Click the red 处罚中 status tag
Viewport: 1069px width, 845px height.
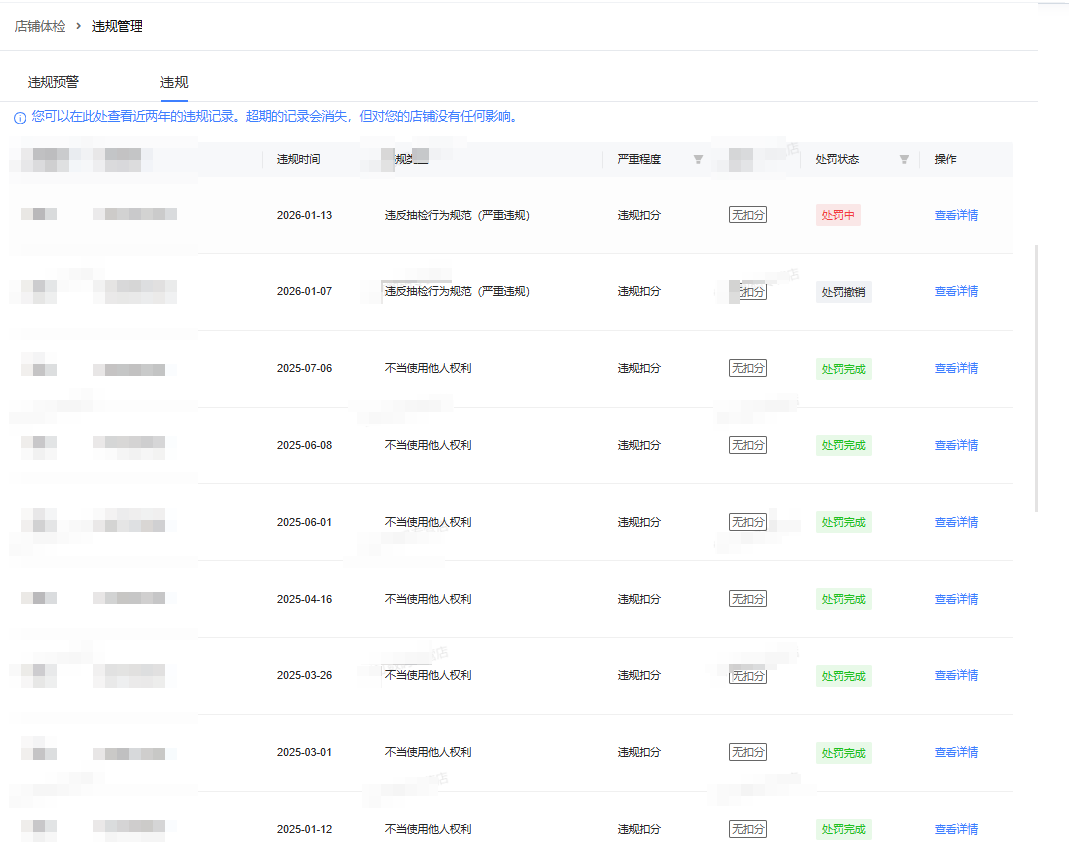pyautogui.click(x=838, y=215)
